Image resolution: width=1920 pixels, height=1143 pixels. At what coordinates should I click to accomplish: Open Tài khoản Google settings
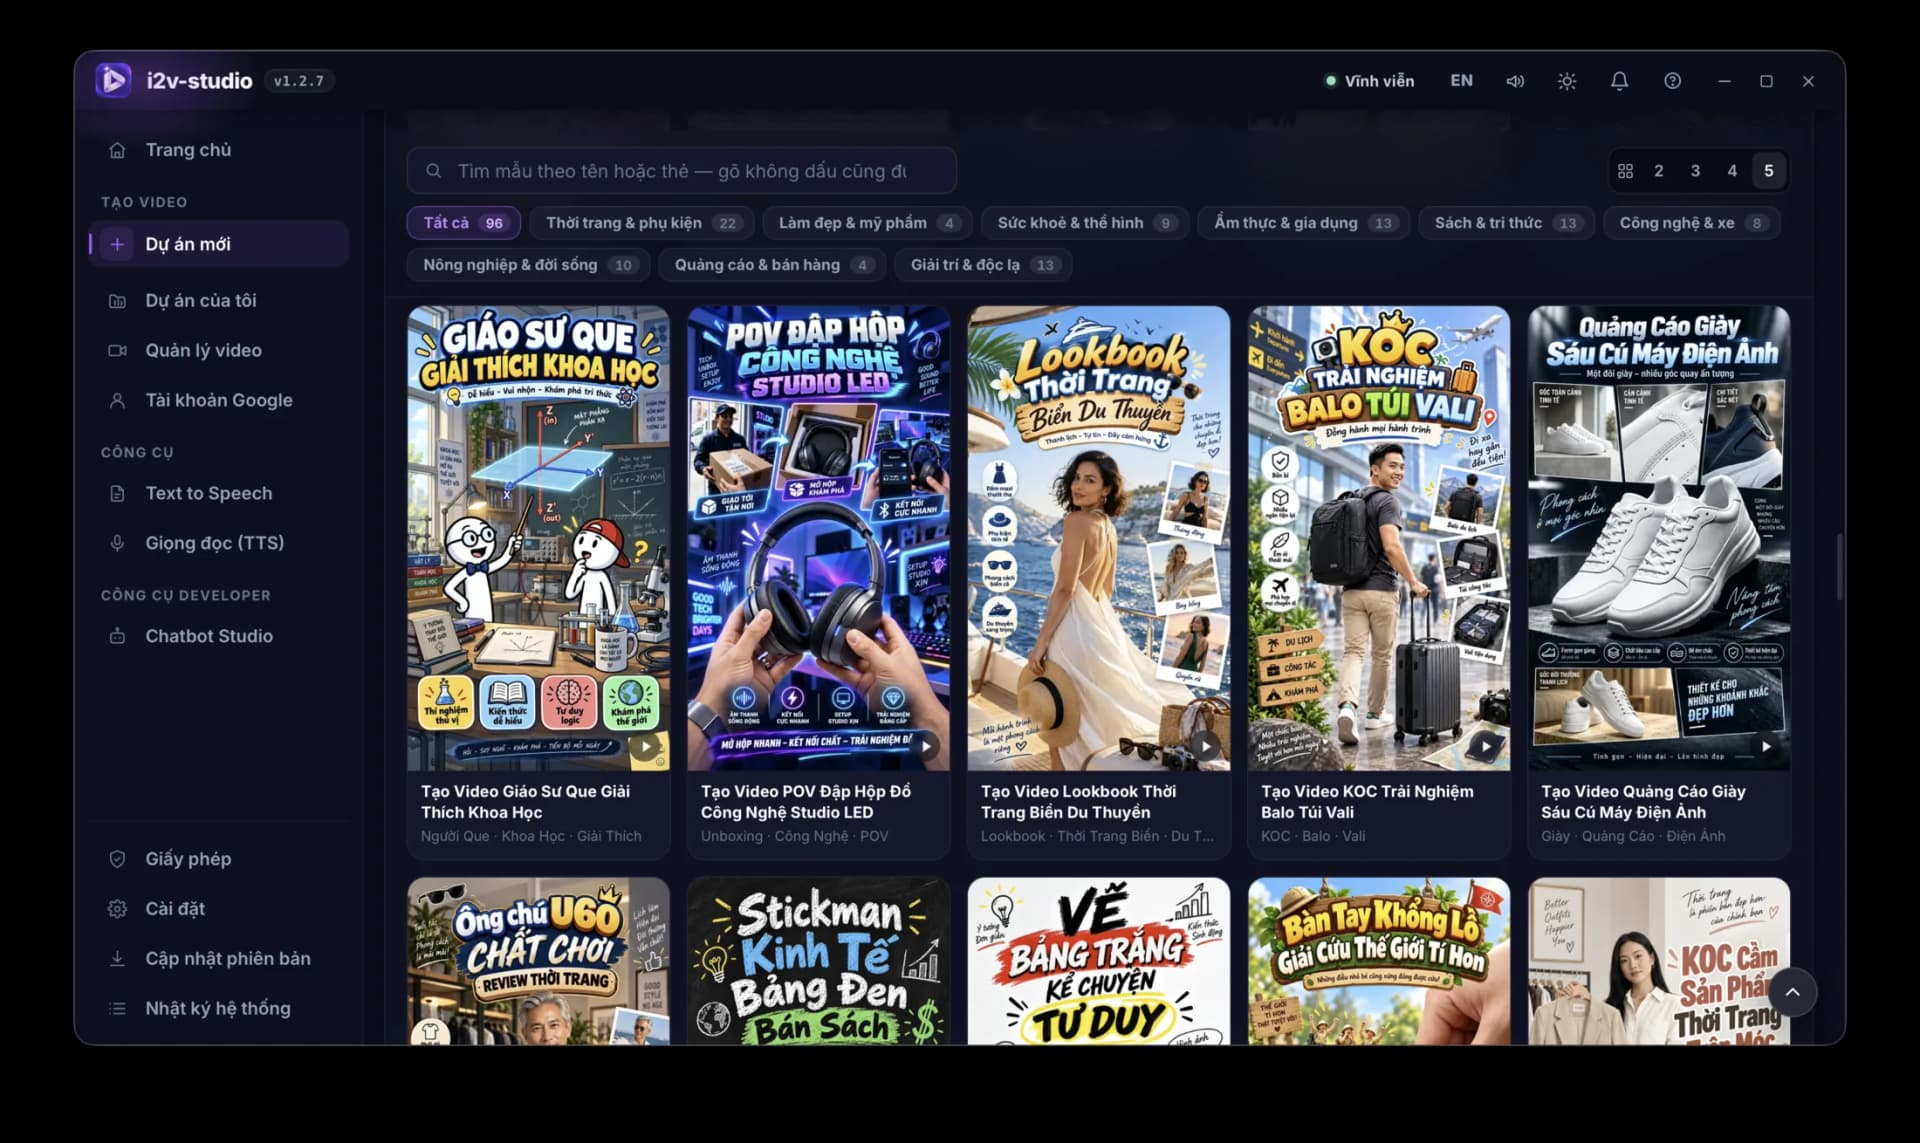point(218,400)
